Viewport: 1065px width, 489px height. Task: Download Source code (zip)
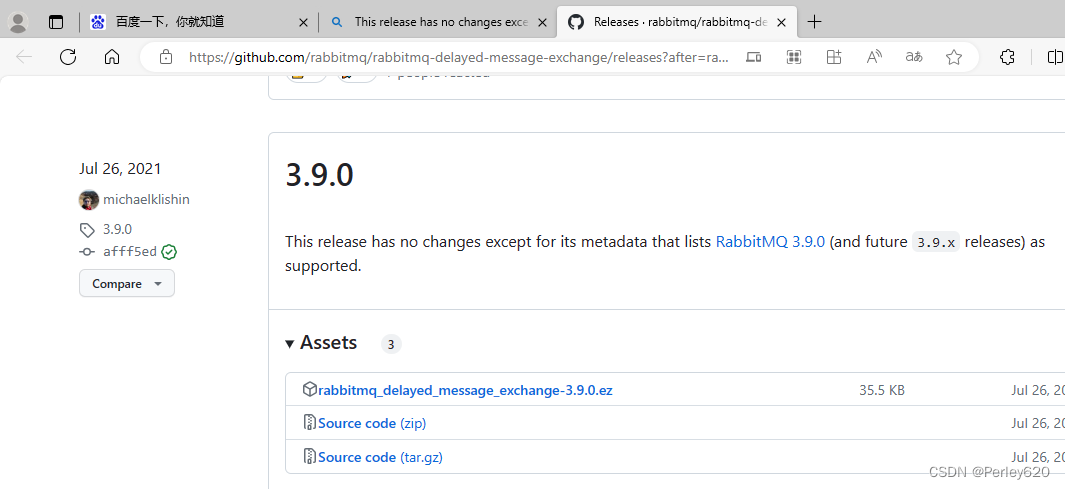pos(372,423)
